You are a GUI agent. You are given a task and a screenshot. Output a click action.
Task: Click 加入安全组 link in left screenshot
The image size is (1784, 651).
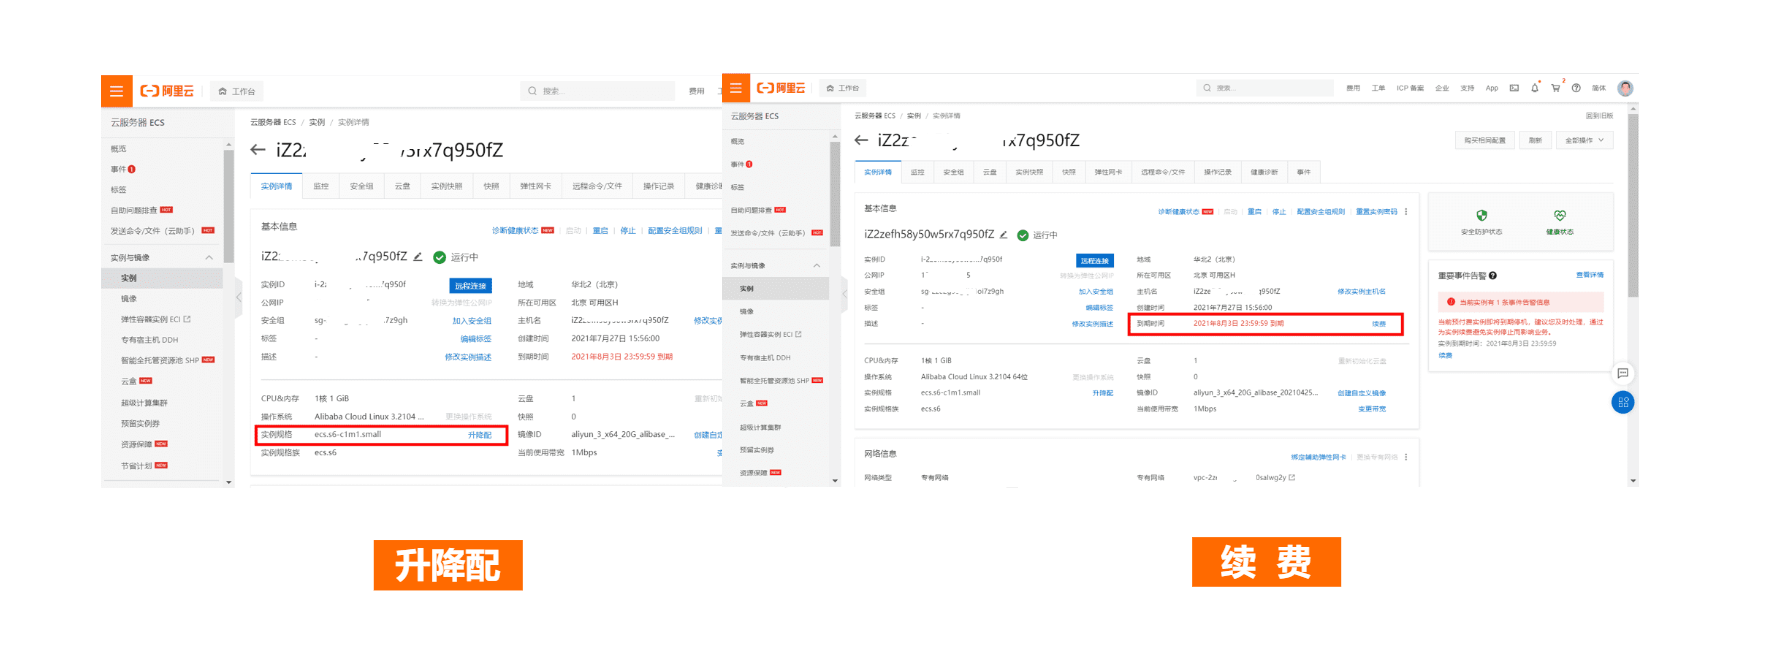(472, 321)
